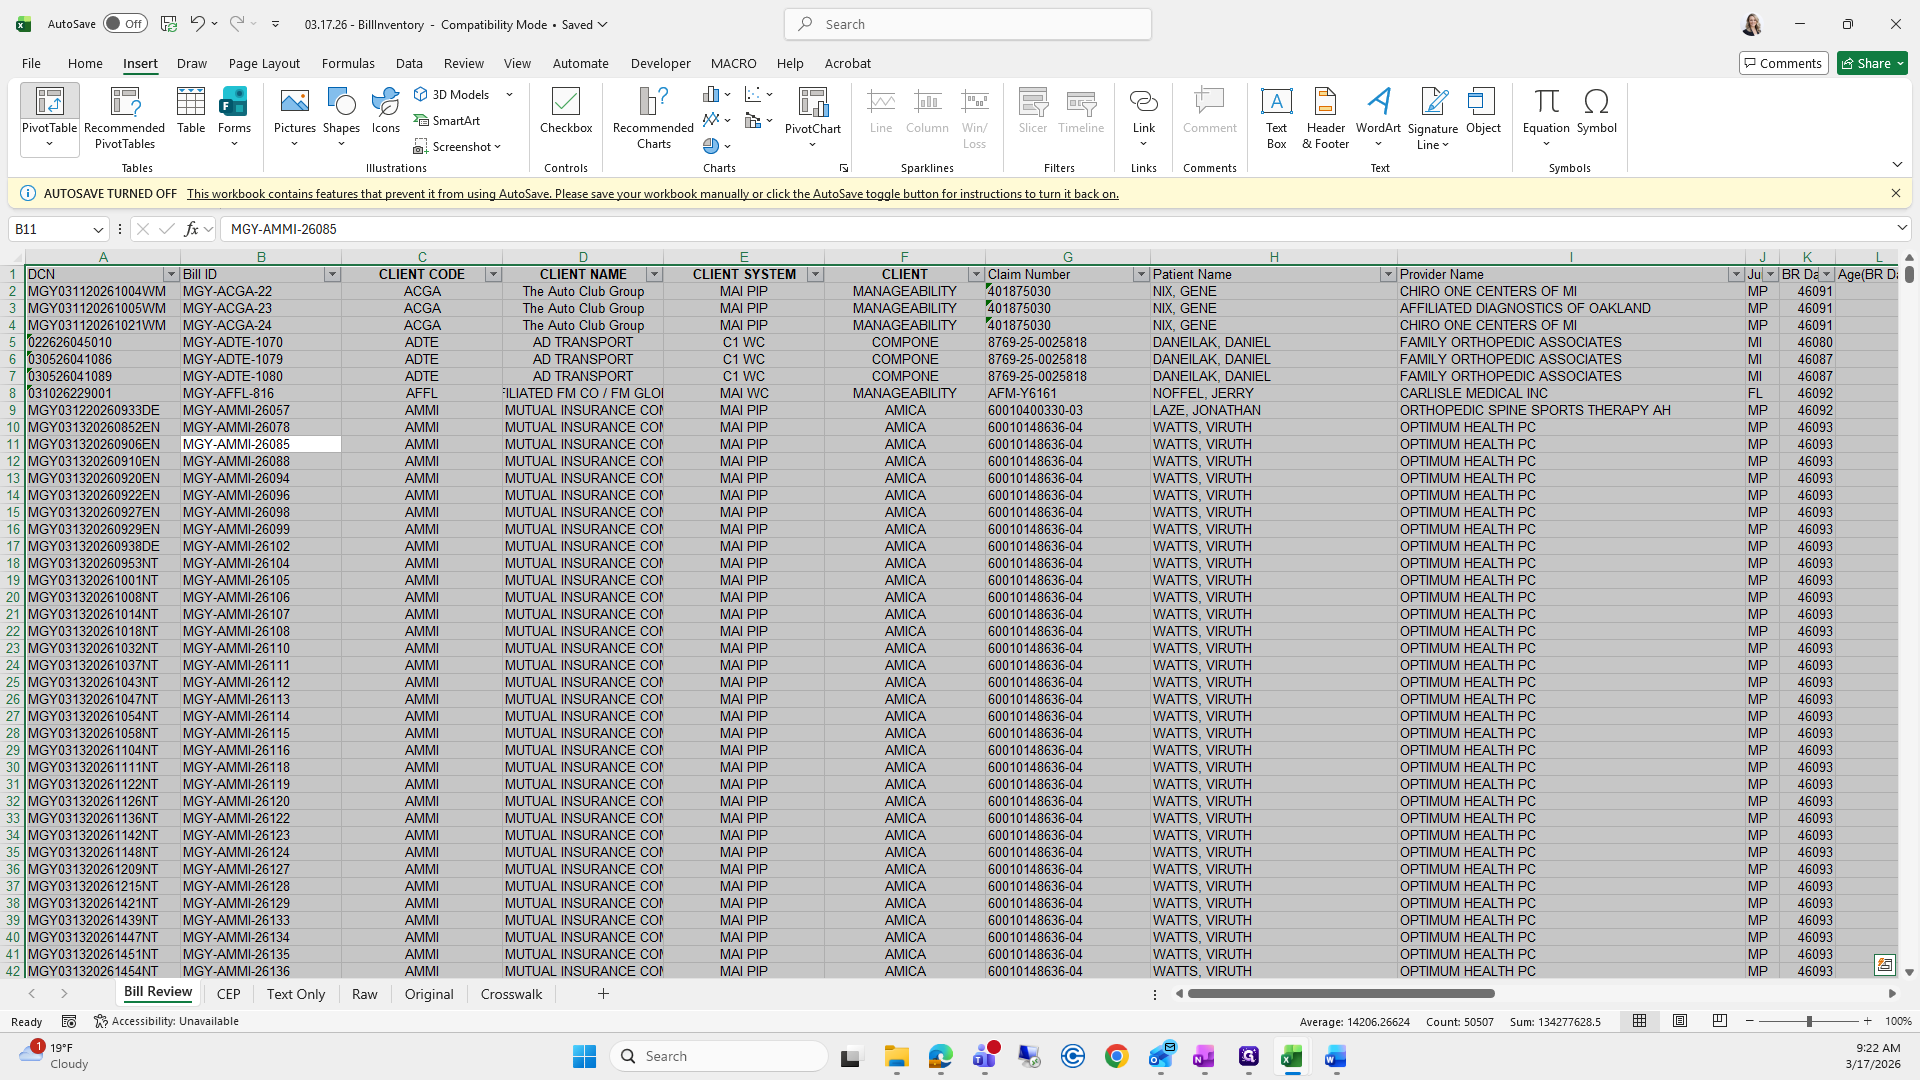Click the PivotTable icon in the ribbon
This screenshot has width=1920, height=1080.
(49, 102)
